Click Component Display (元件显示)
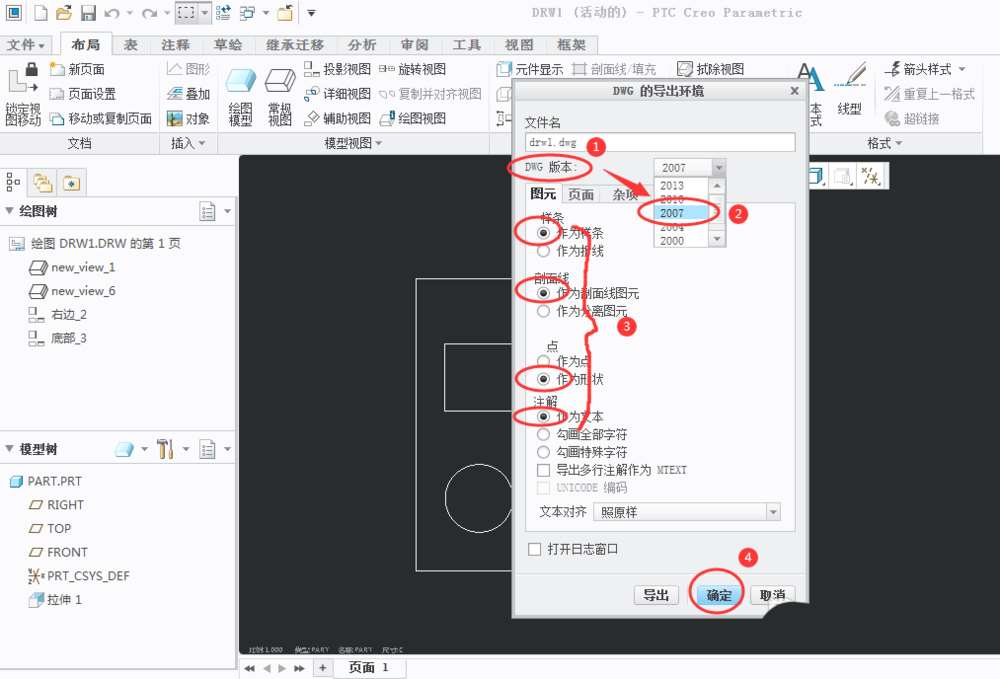 tap(530, 69)
